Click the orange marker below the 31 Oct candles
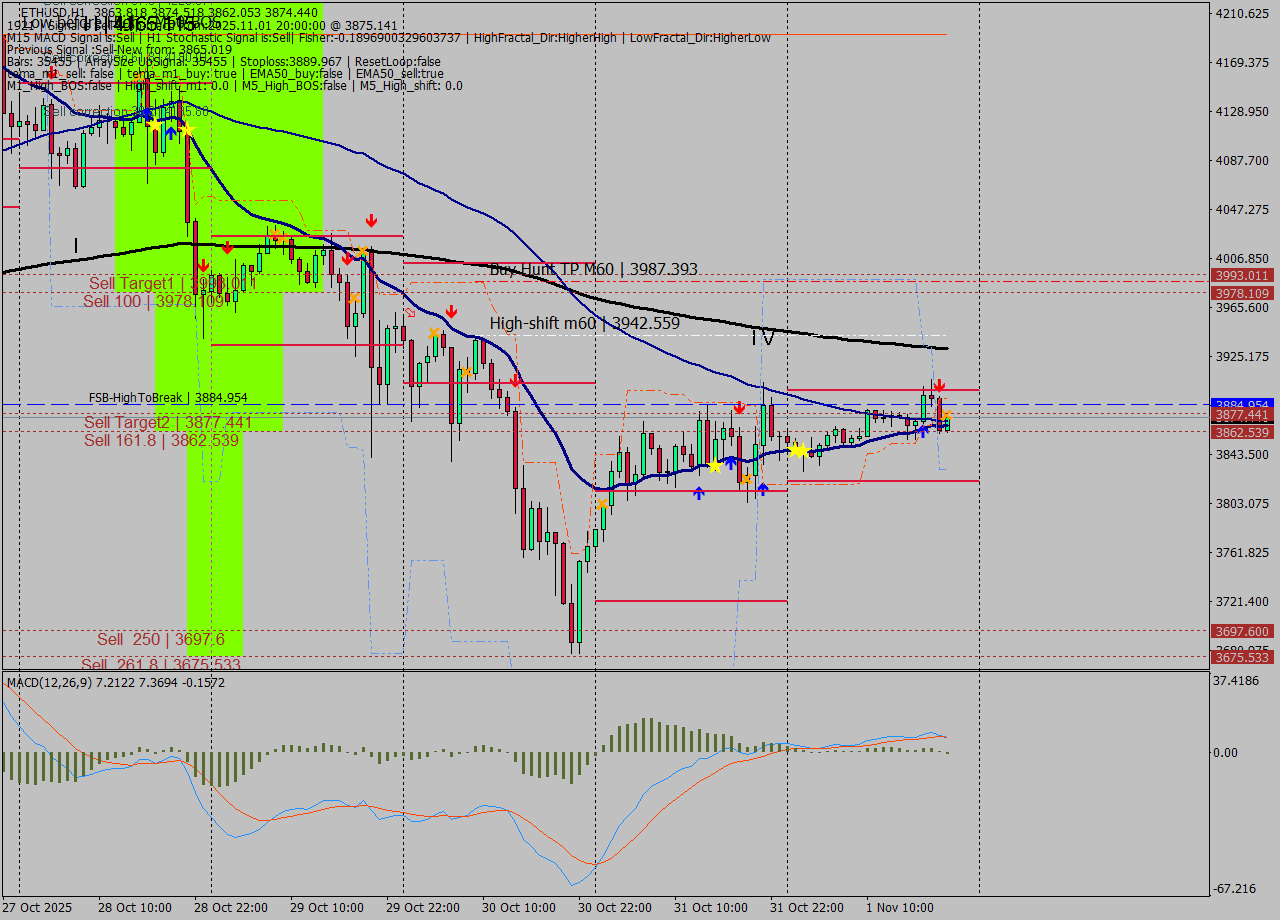This screenshot has height=920, width=1280. coord(747,479)
